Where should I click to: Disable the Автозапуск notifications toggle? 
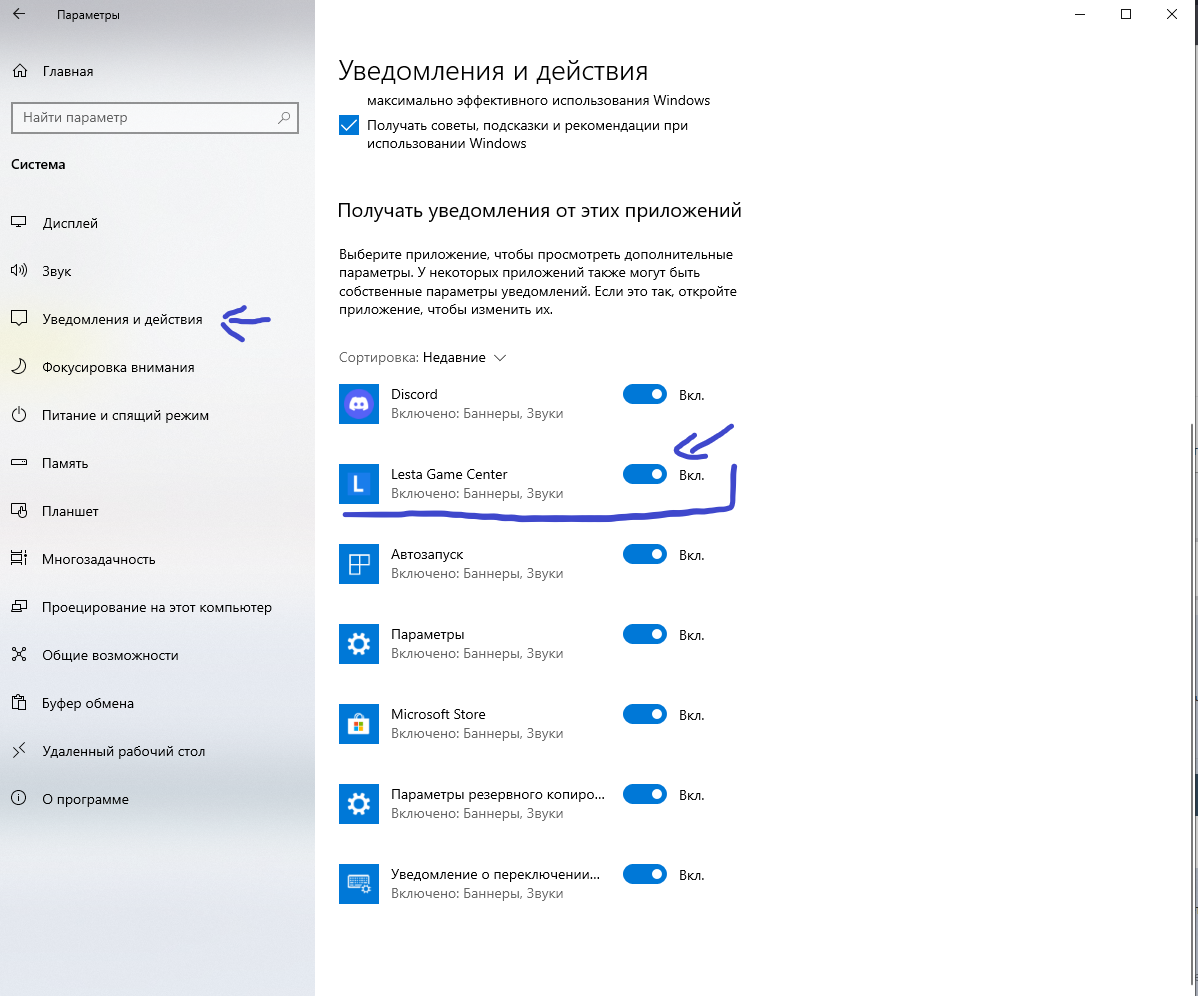click(645, 555)
